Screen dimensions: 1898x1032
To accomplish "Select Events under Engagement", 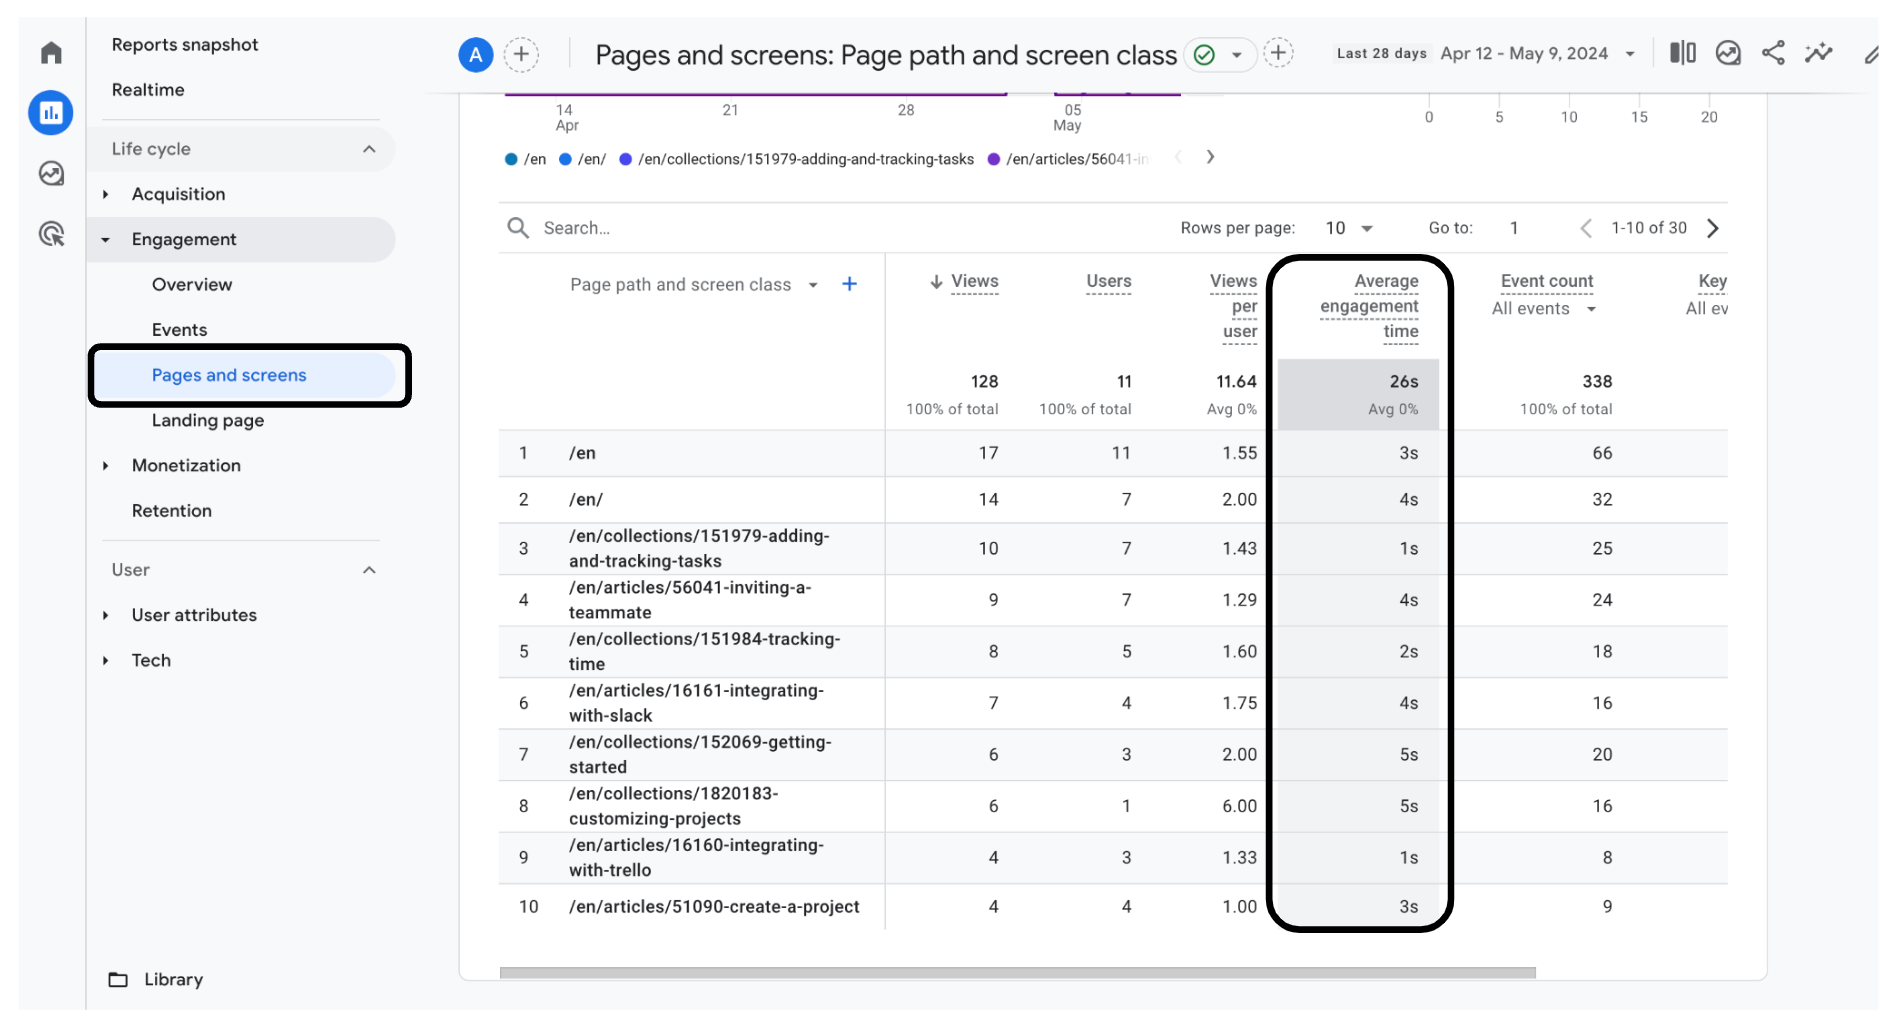I will 180,330.
